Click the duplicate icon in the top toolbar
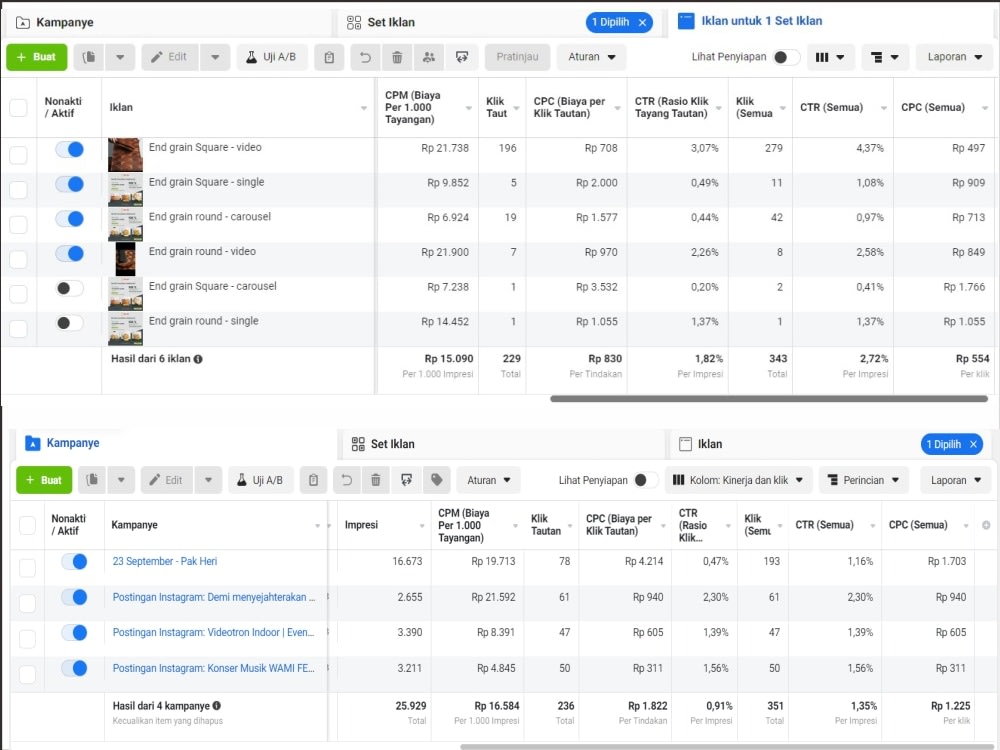 tap(89, 57)
